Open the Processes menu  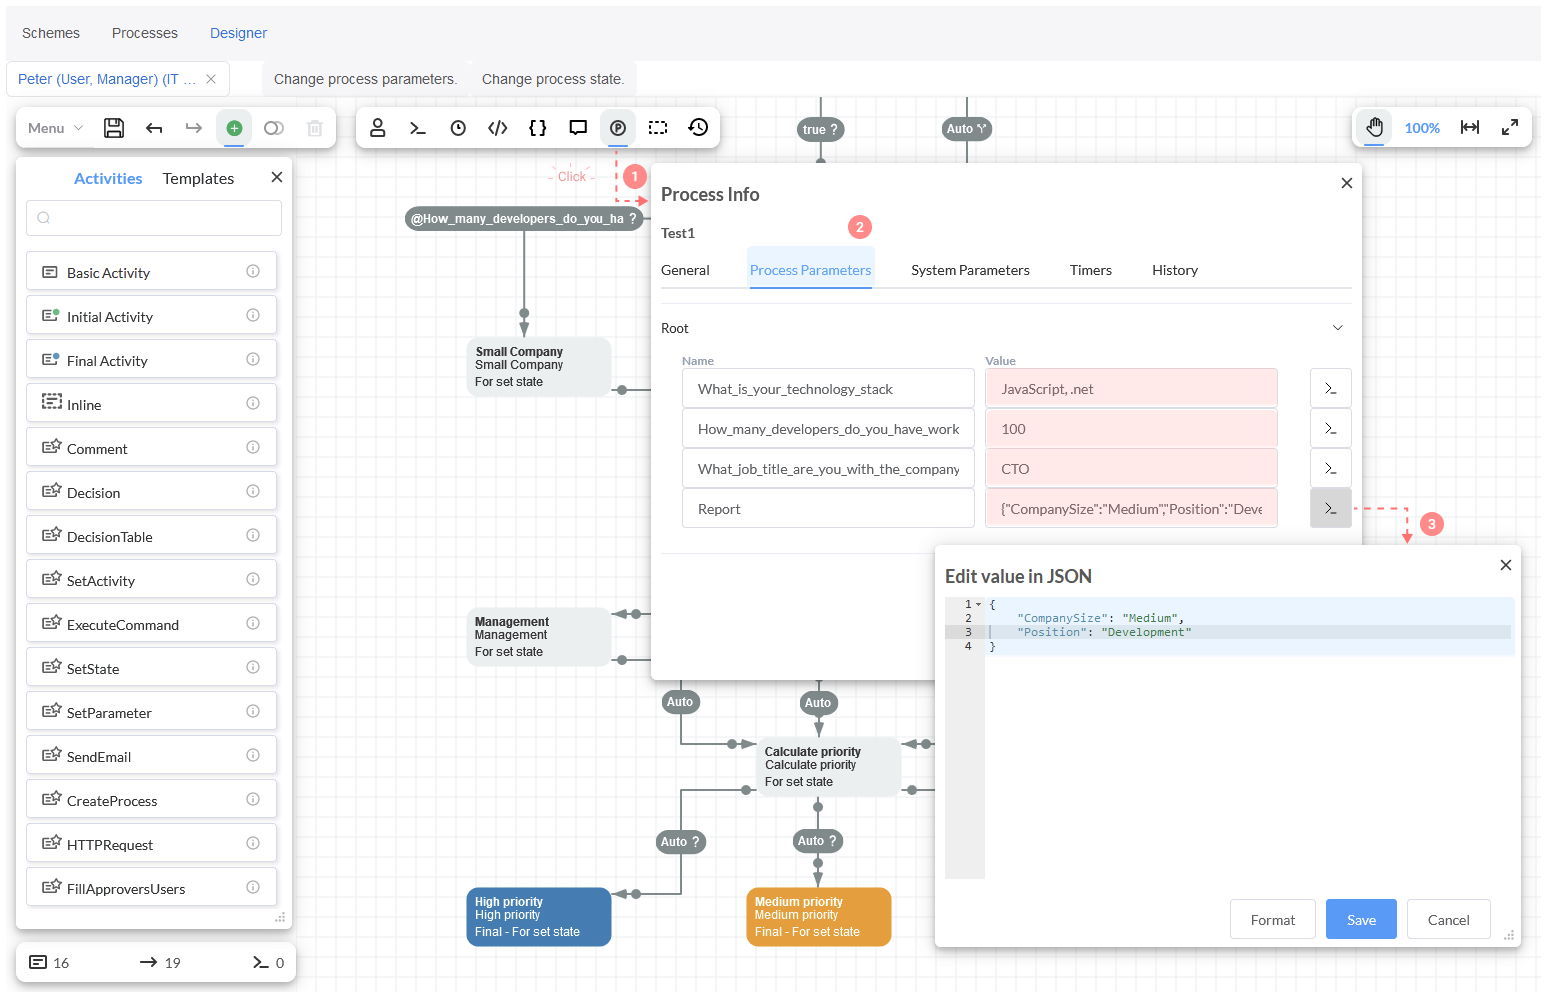click(145, 33)
